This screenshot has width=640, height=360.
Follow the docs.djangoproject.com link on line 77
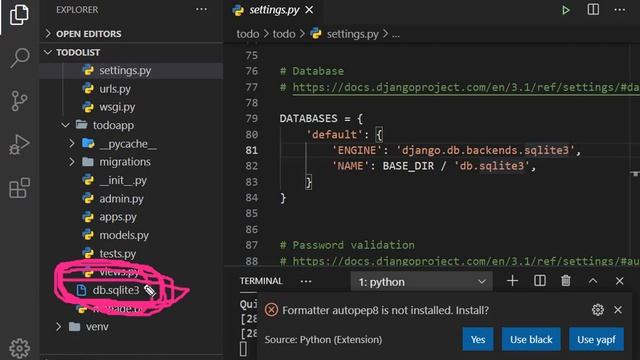pos(466,87)
